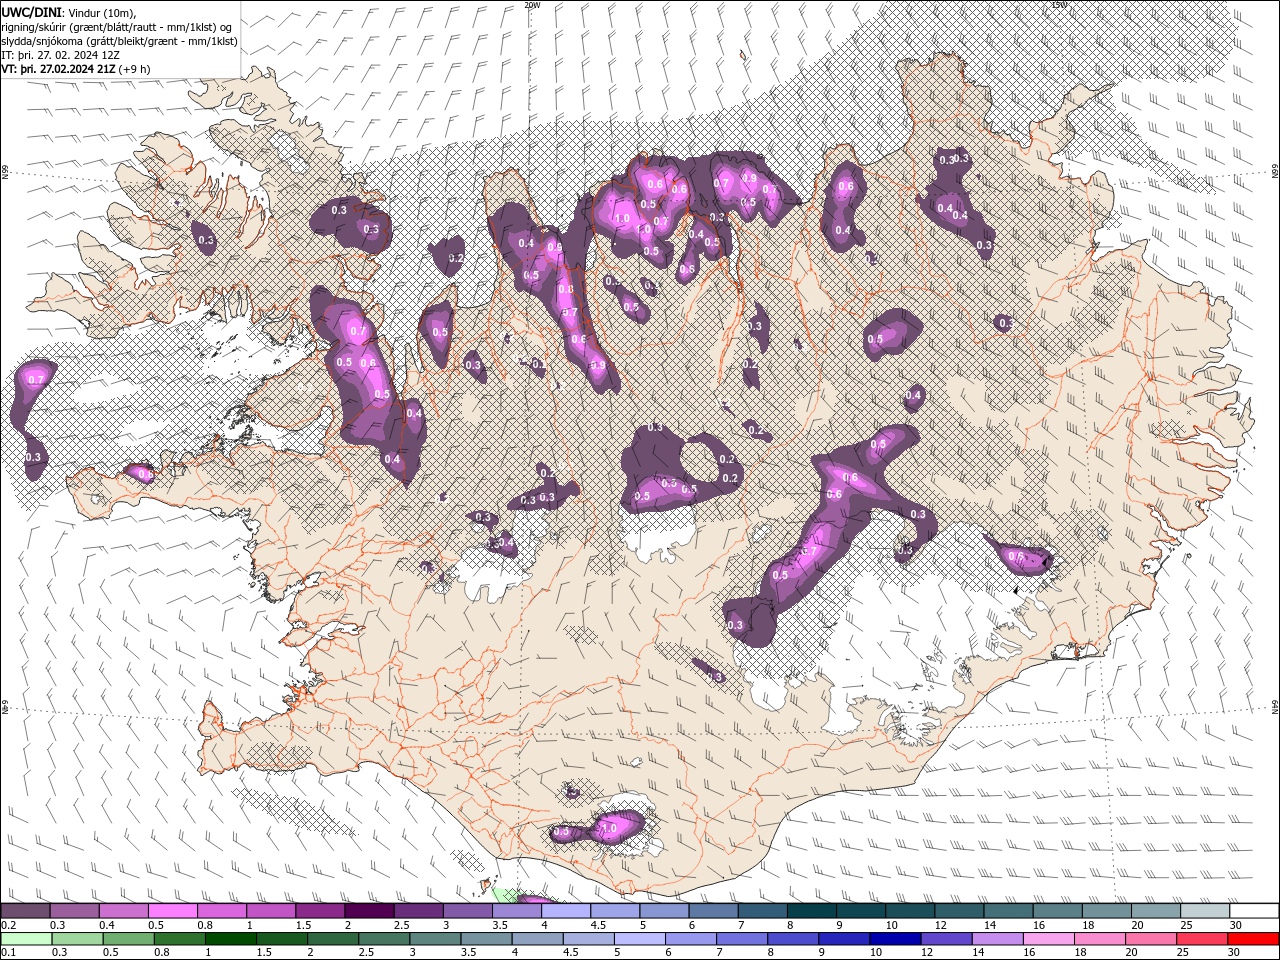This screenshot has width=1280, height=960.
Task: Pick the white 30 swatch ending upper scale
Action: pyautogui.click(x=1254, y=911)
